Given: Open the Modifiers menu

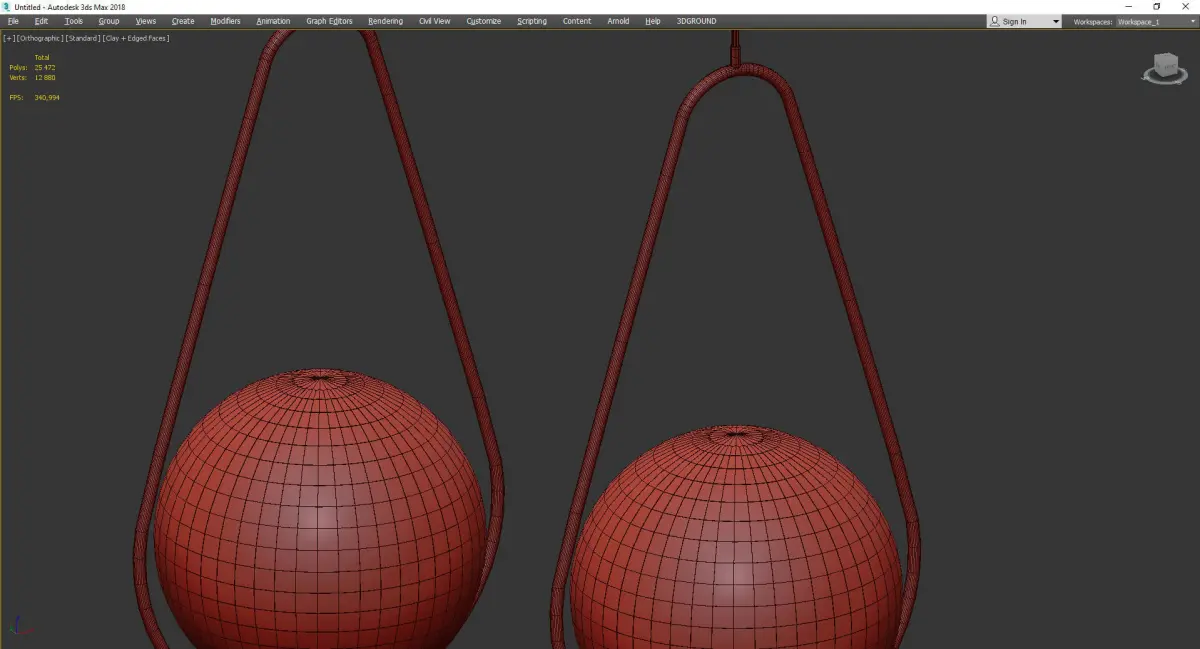Looking at the screenshot, I should 225,21.
